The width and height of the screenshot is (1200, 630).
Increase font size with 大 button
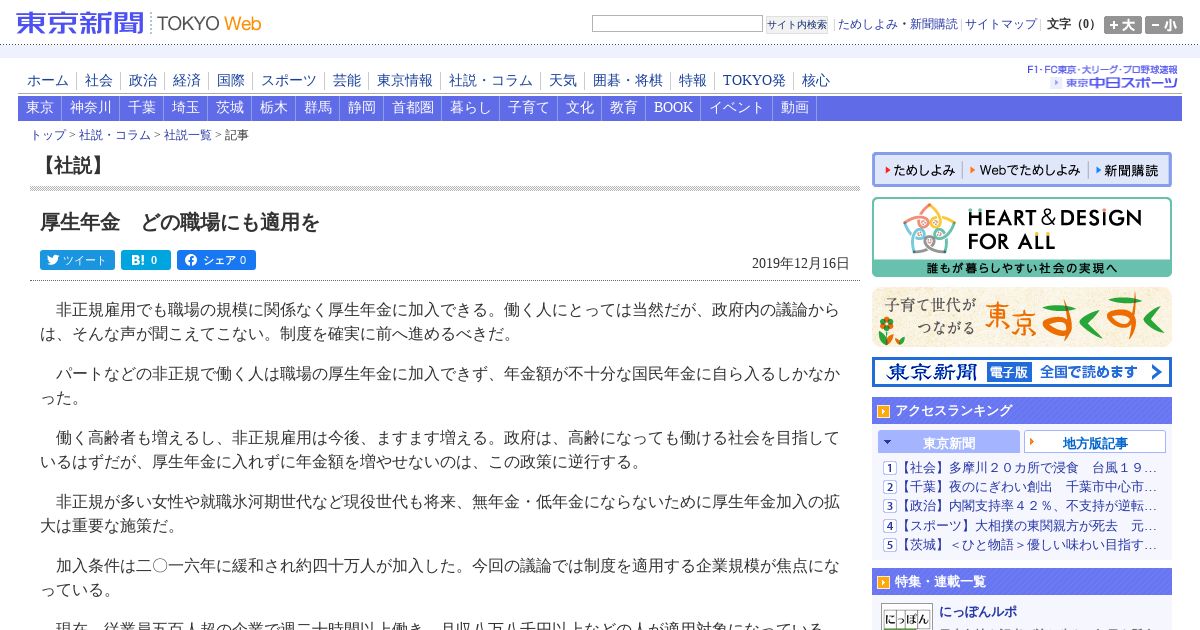click(x=1123, y=25)
